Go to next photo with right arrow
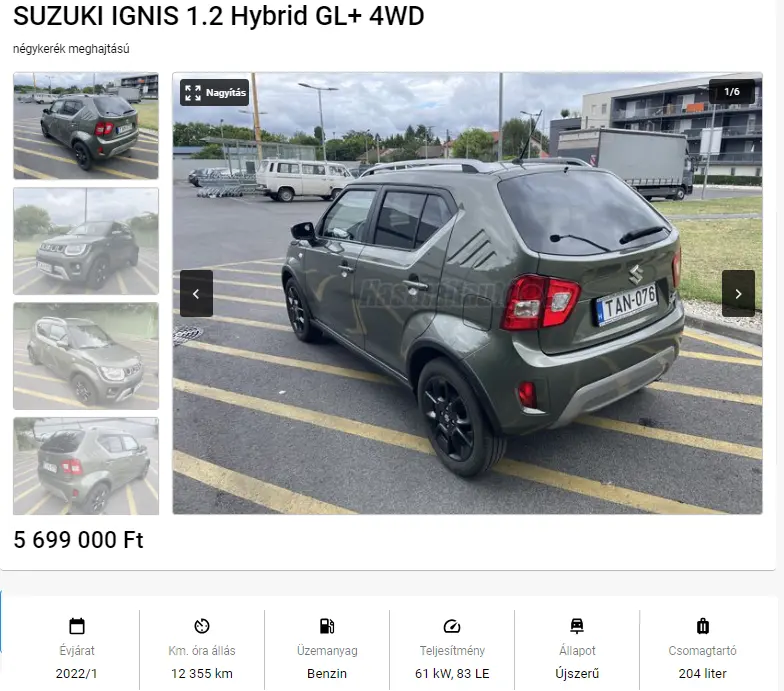The width and height of the screenshot is (784, 691). point(738,294)
